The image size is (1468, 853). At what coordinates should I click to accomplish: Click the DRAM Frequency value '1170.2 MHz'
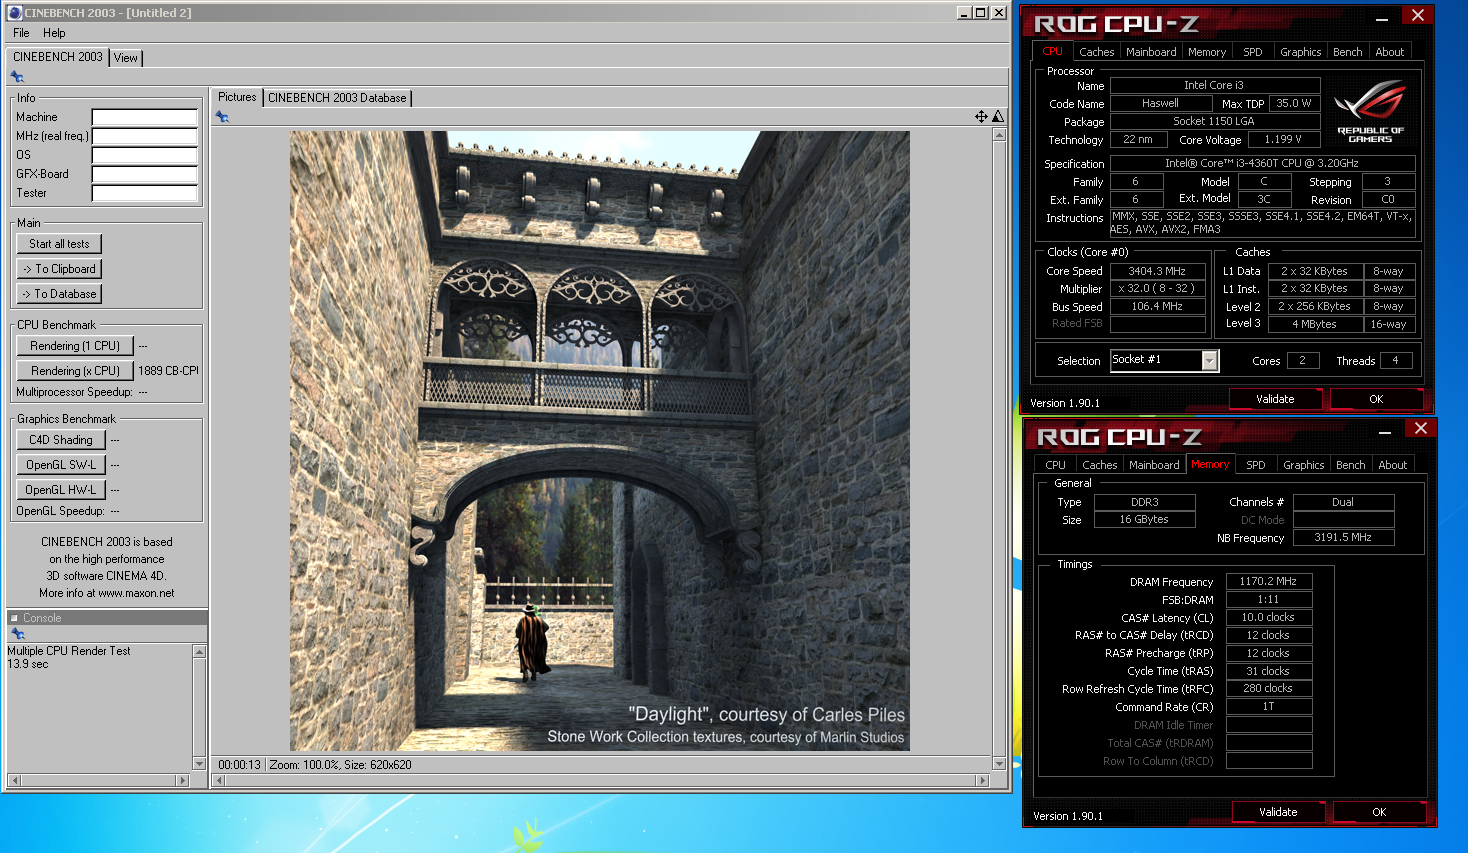[x=1268, y=581]
